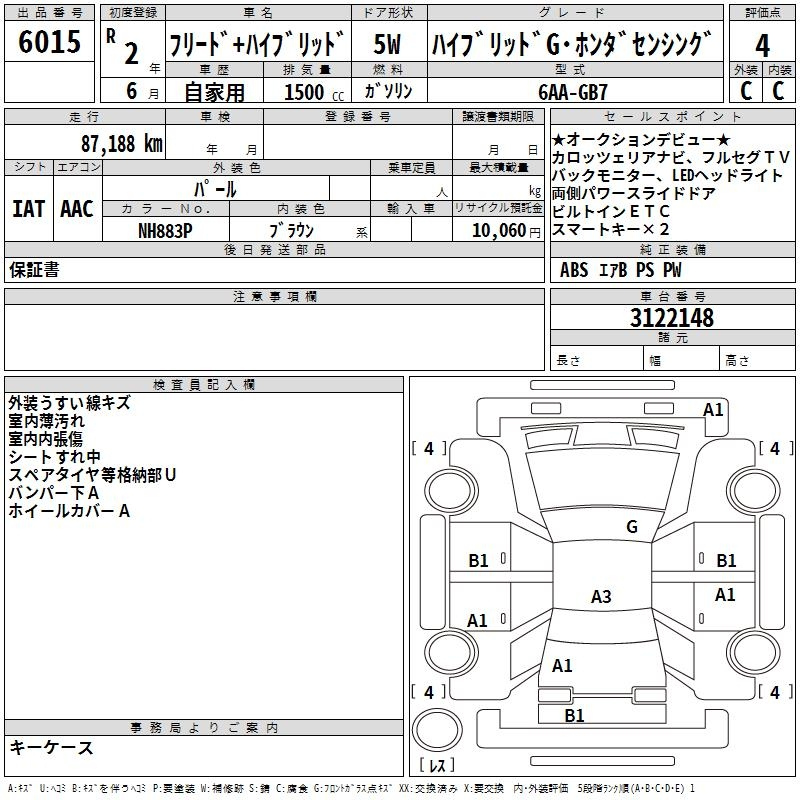This screenshot has width=800, height=800.
Task: Select the interior grade C
Action: tap(778, 91)
